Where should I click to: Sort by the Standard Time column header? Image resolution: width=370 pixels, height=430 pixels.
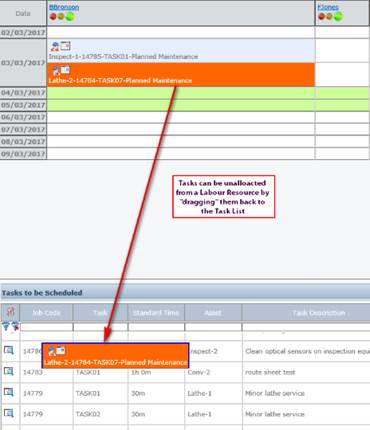(156, 313)
